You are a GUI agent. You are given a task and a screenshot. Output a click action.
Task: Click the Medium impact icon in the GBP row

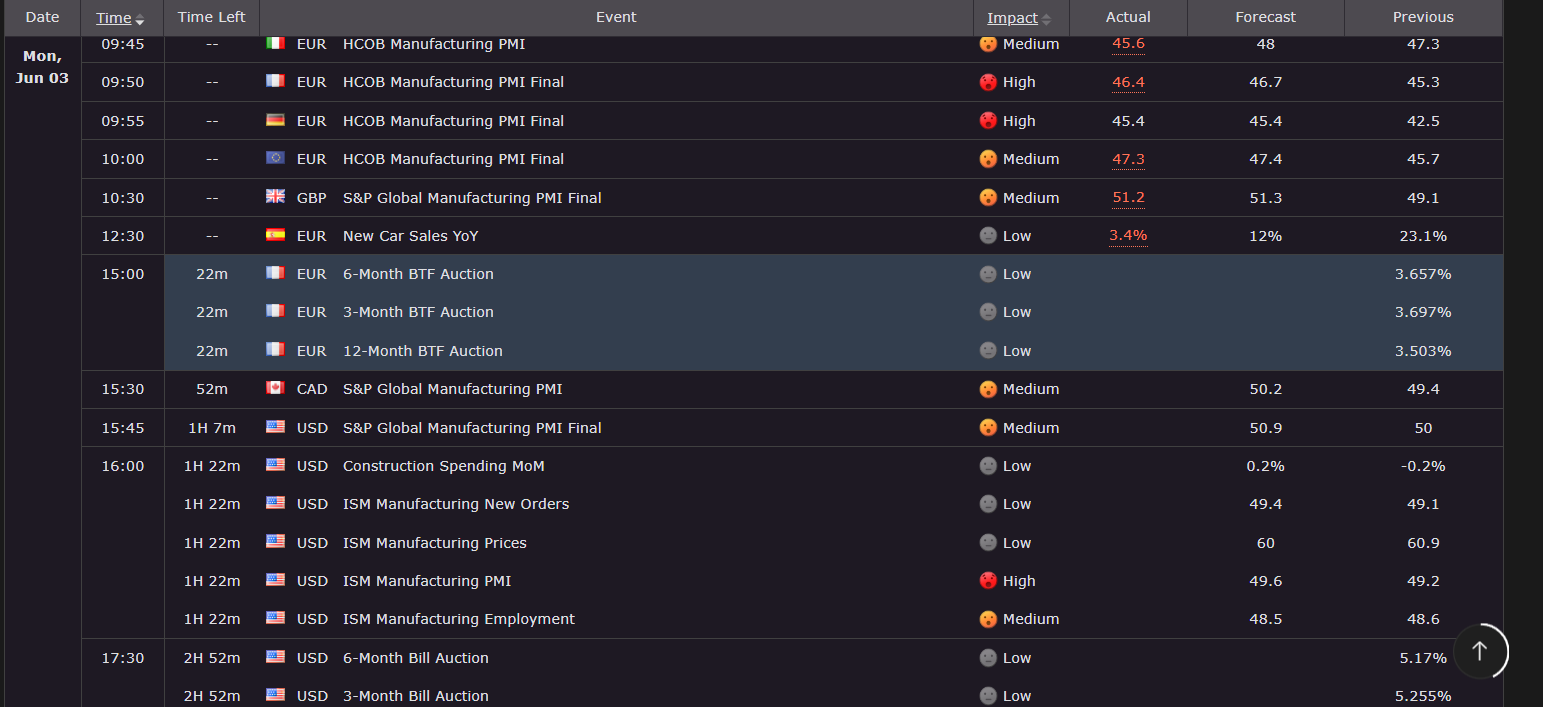(x=988, y=197)
